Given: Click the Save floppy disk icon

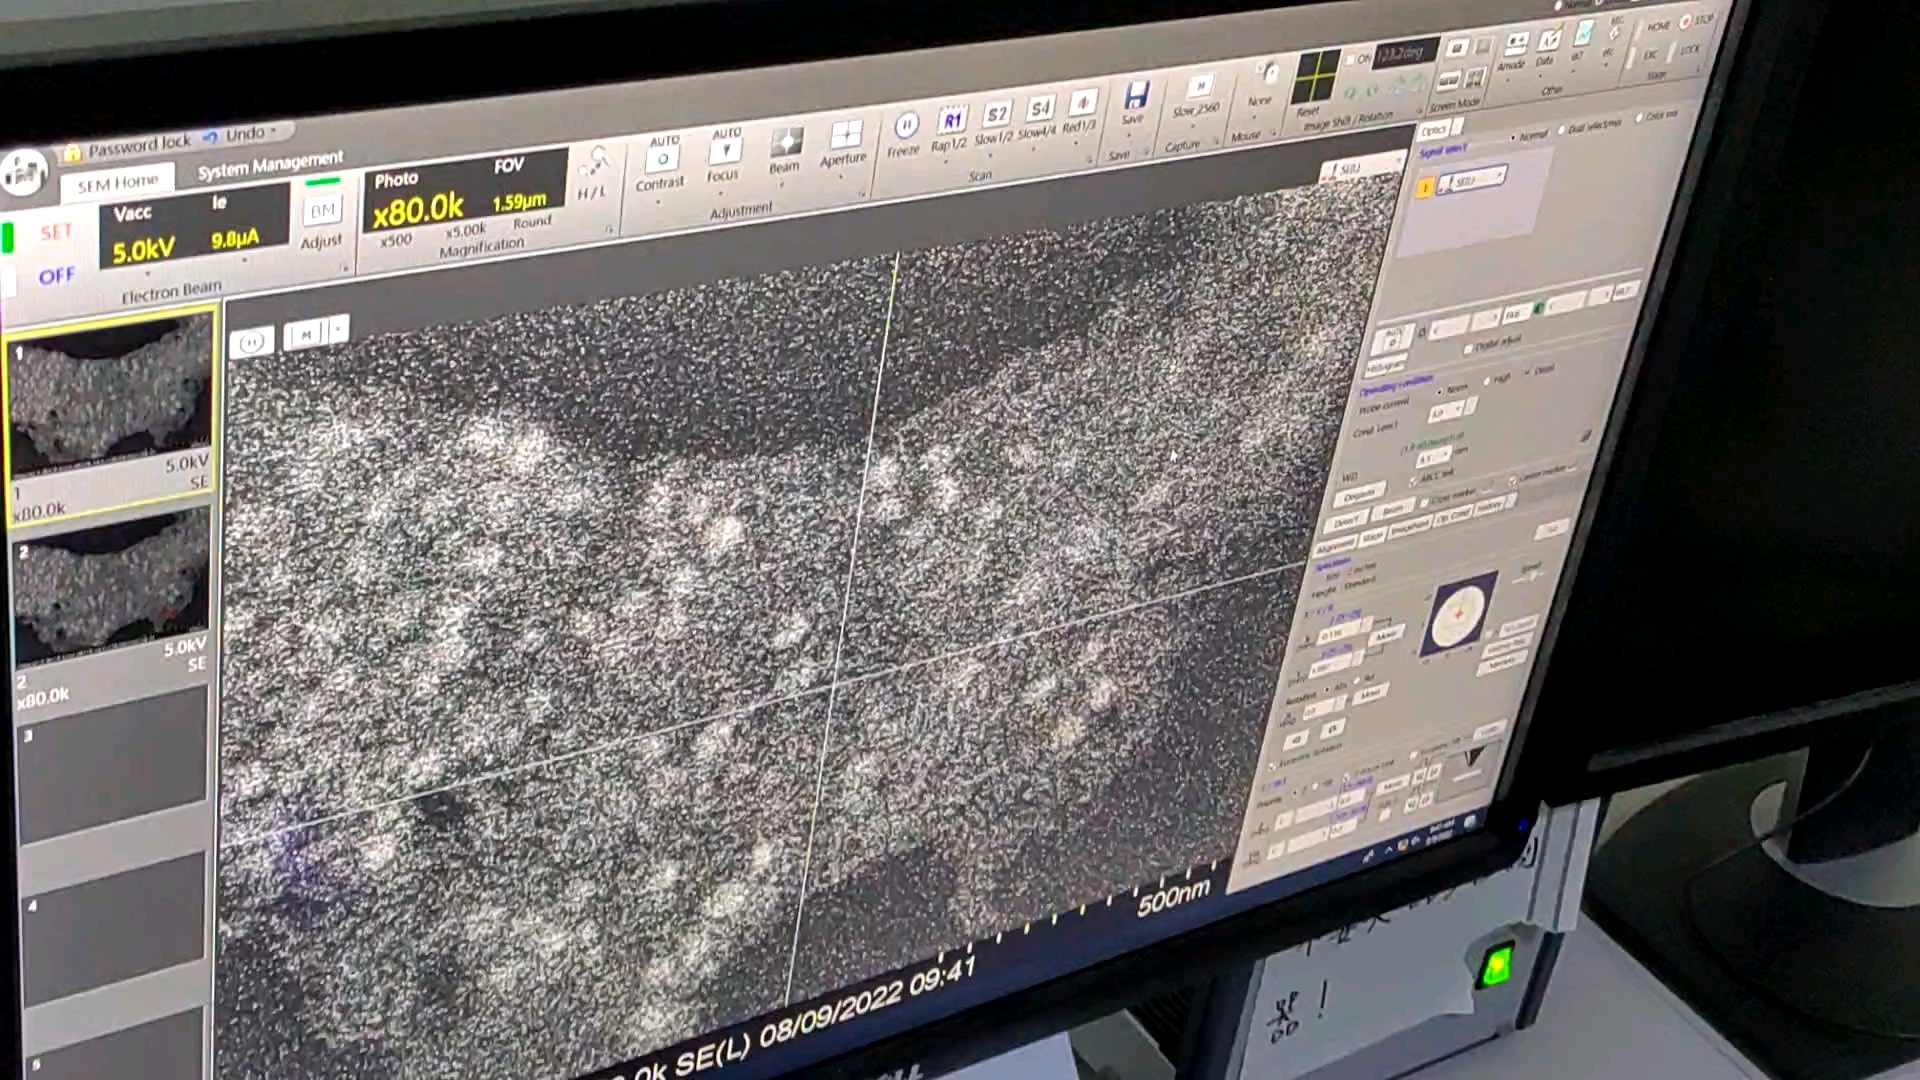Looking at the screenshot, I should [x=1135, y=96].
